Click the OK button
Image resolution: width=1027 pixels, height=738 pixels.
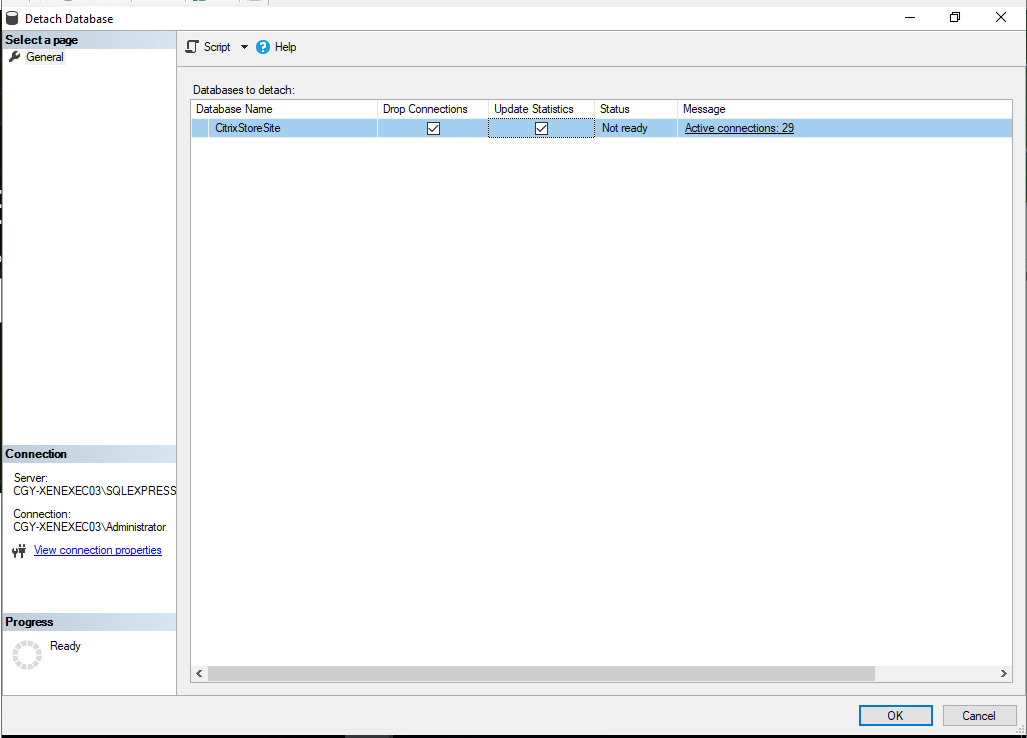(x=895, y=716)
